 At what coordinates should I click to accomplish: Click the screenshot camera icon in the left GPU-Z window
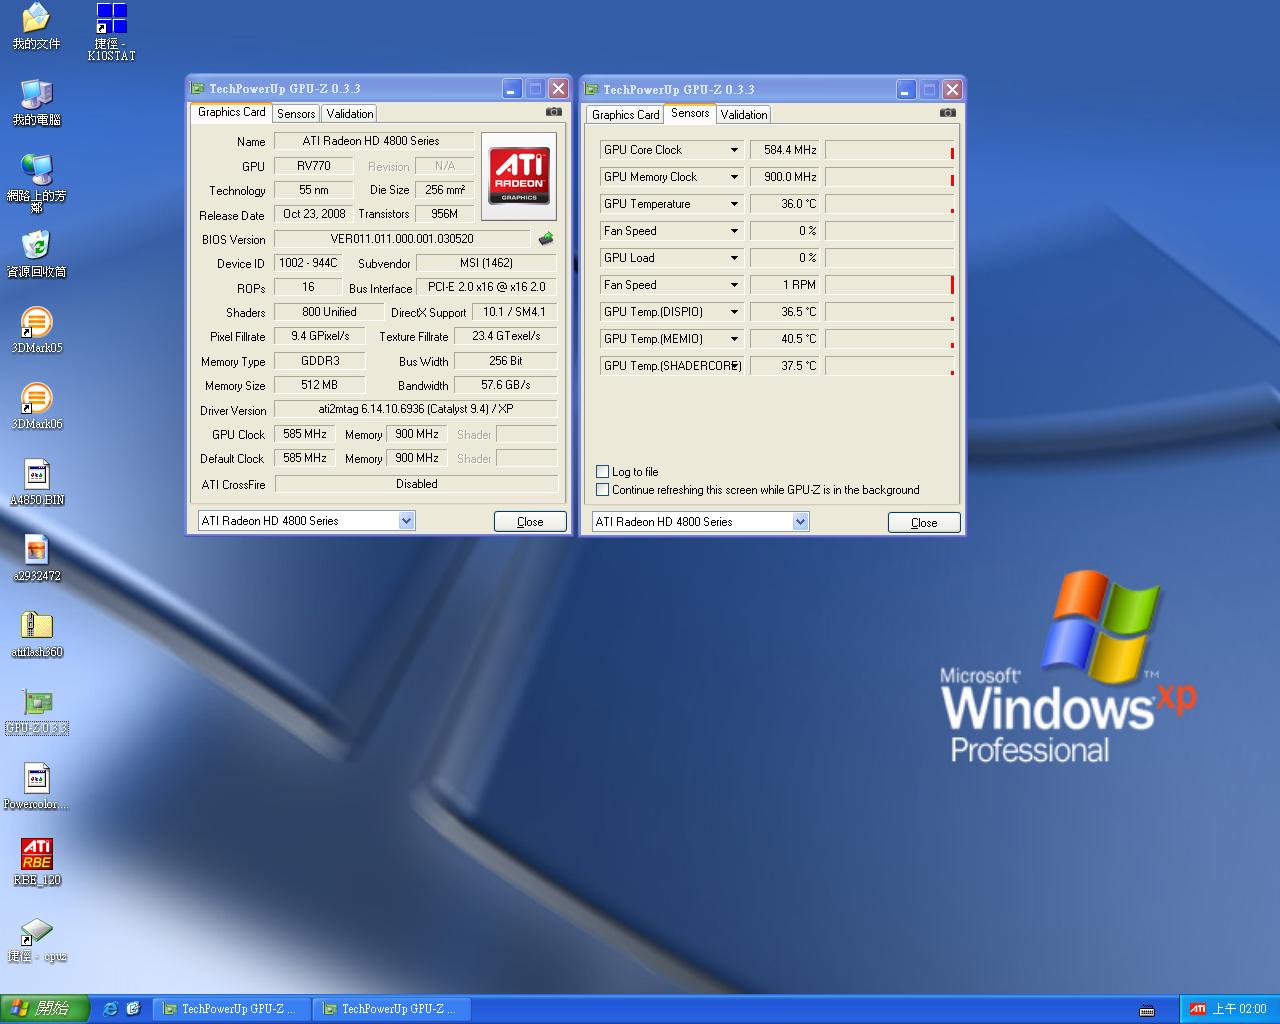553,112
